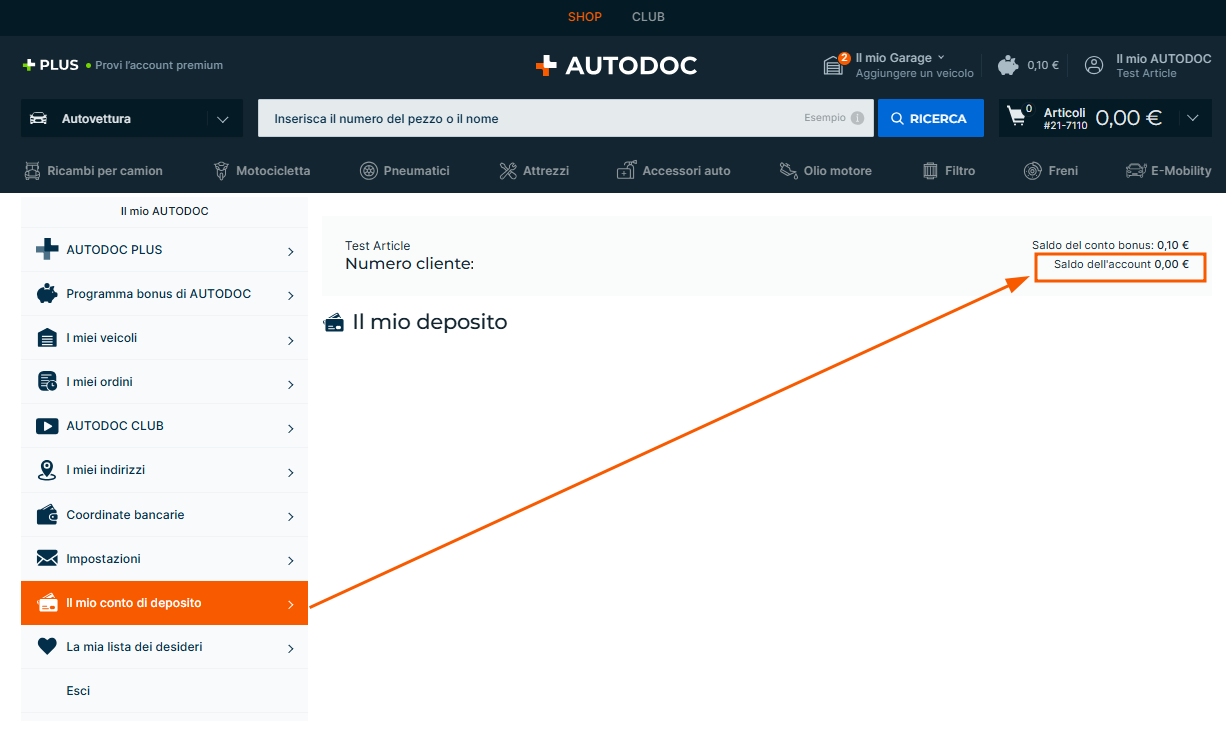Image resolution: width=1226 pixels, height=735 pixels.
Task: Click the garage icon with badge
Action: point(834,65)
